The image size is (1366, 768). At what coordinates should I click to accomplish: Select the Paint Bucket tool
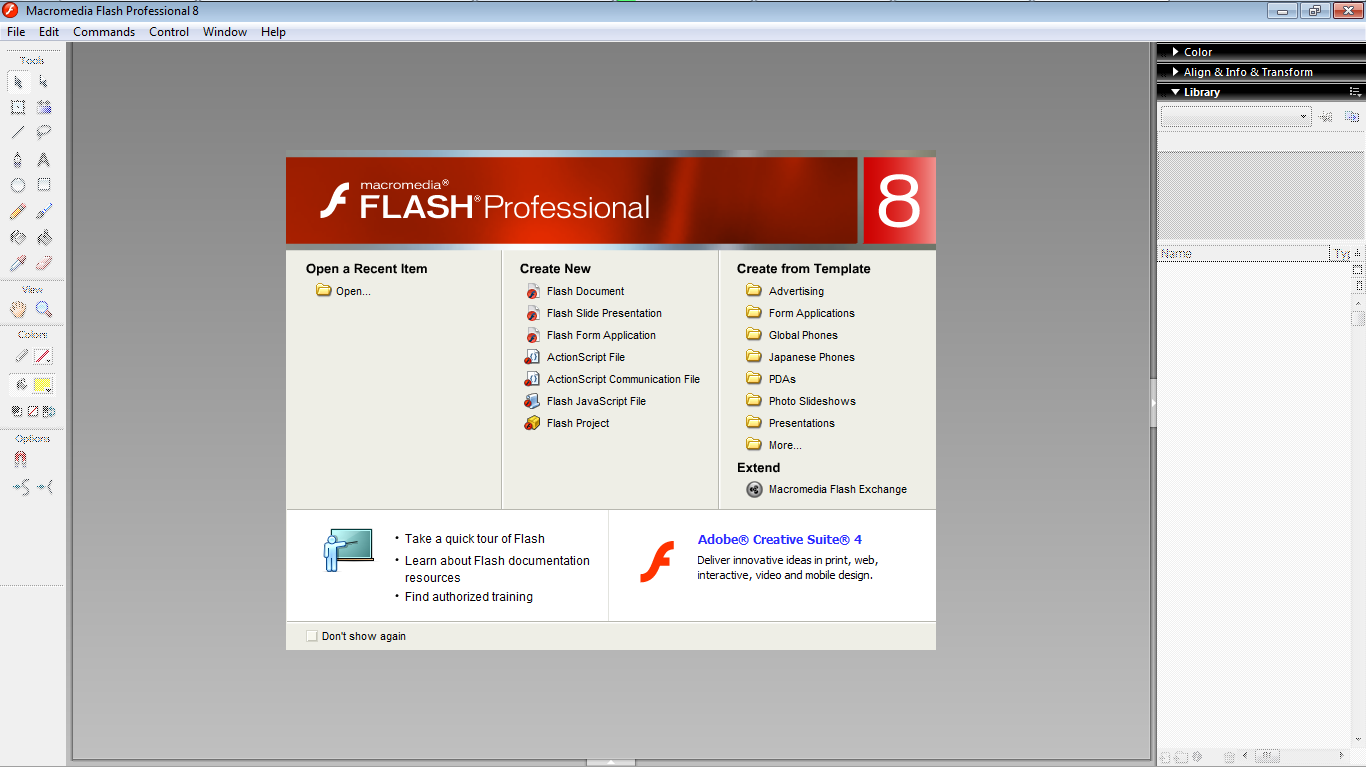tap(44, 237)
